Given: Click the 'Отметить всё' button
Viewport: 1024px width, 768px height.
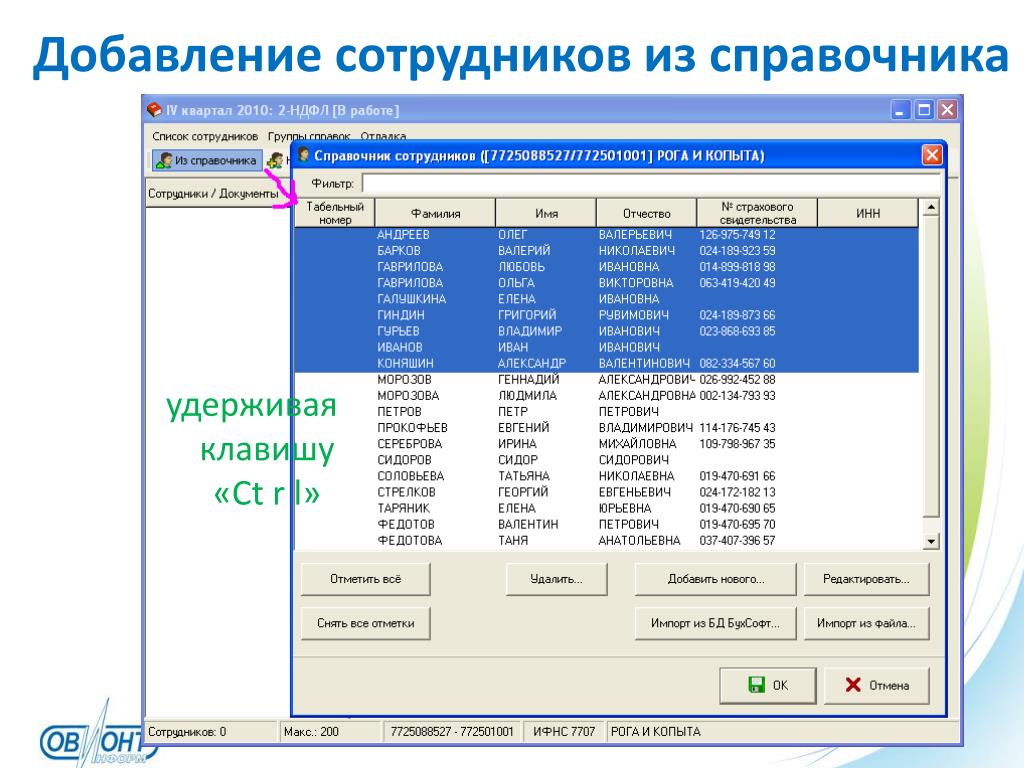Looking at the screenshot, I should coord(366,579).
